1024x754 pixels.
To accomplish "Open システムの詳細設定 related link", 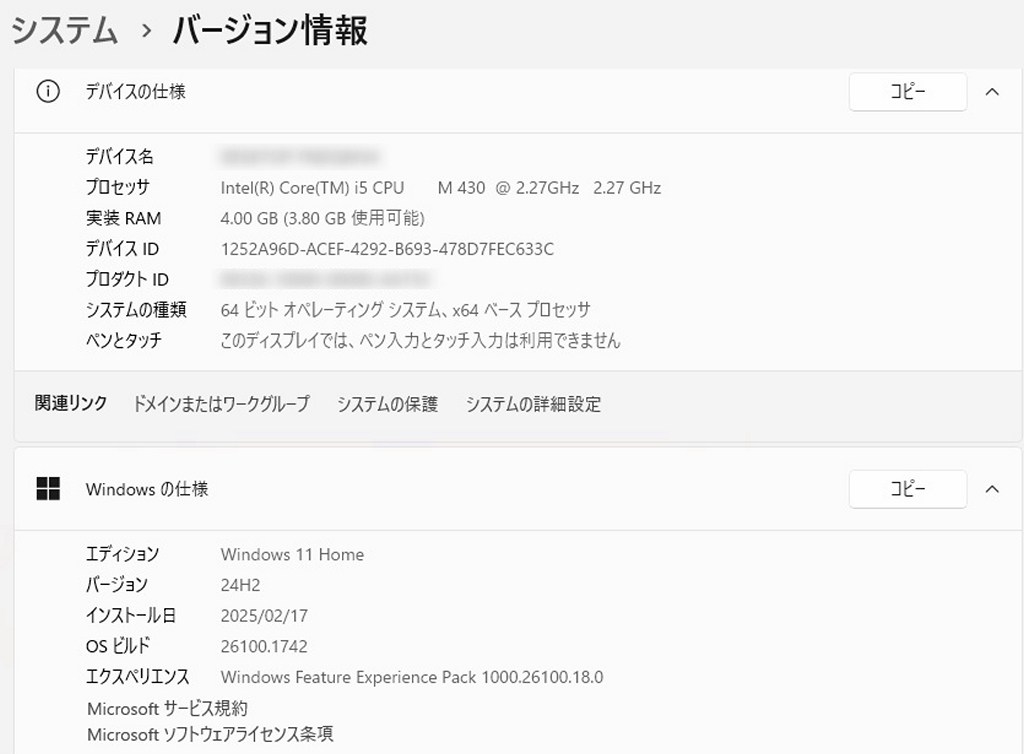I will click(534, 404).
